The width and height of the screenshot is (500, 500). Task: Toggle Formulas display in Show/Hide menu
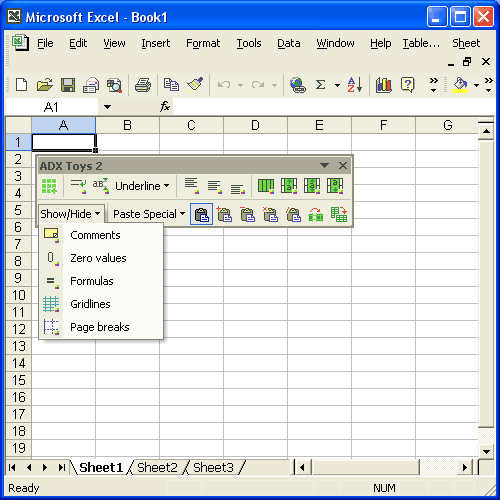pos(101,281)
